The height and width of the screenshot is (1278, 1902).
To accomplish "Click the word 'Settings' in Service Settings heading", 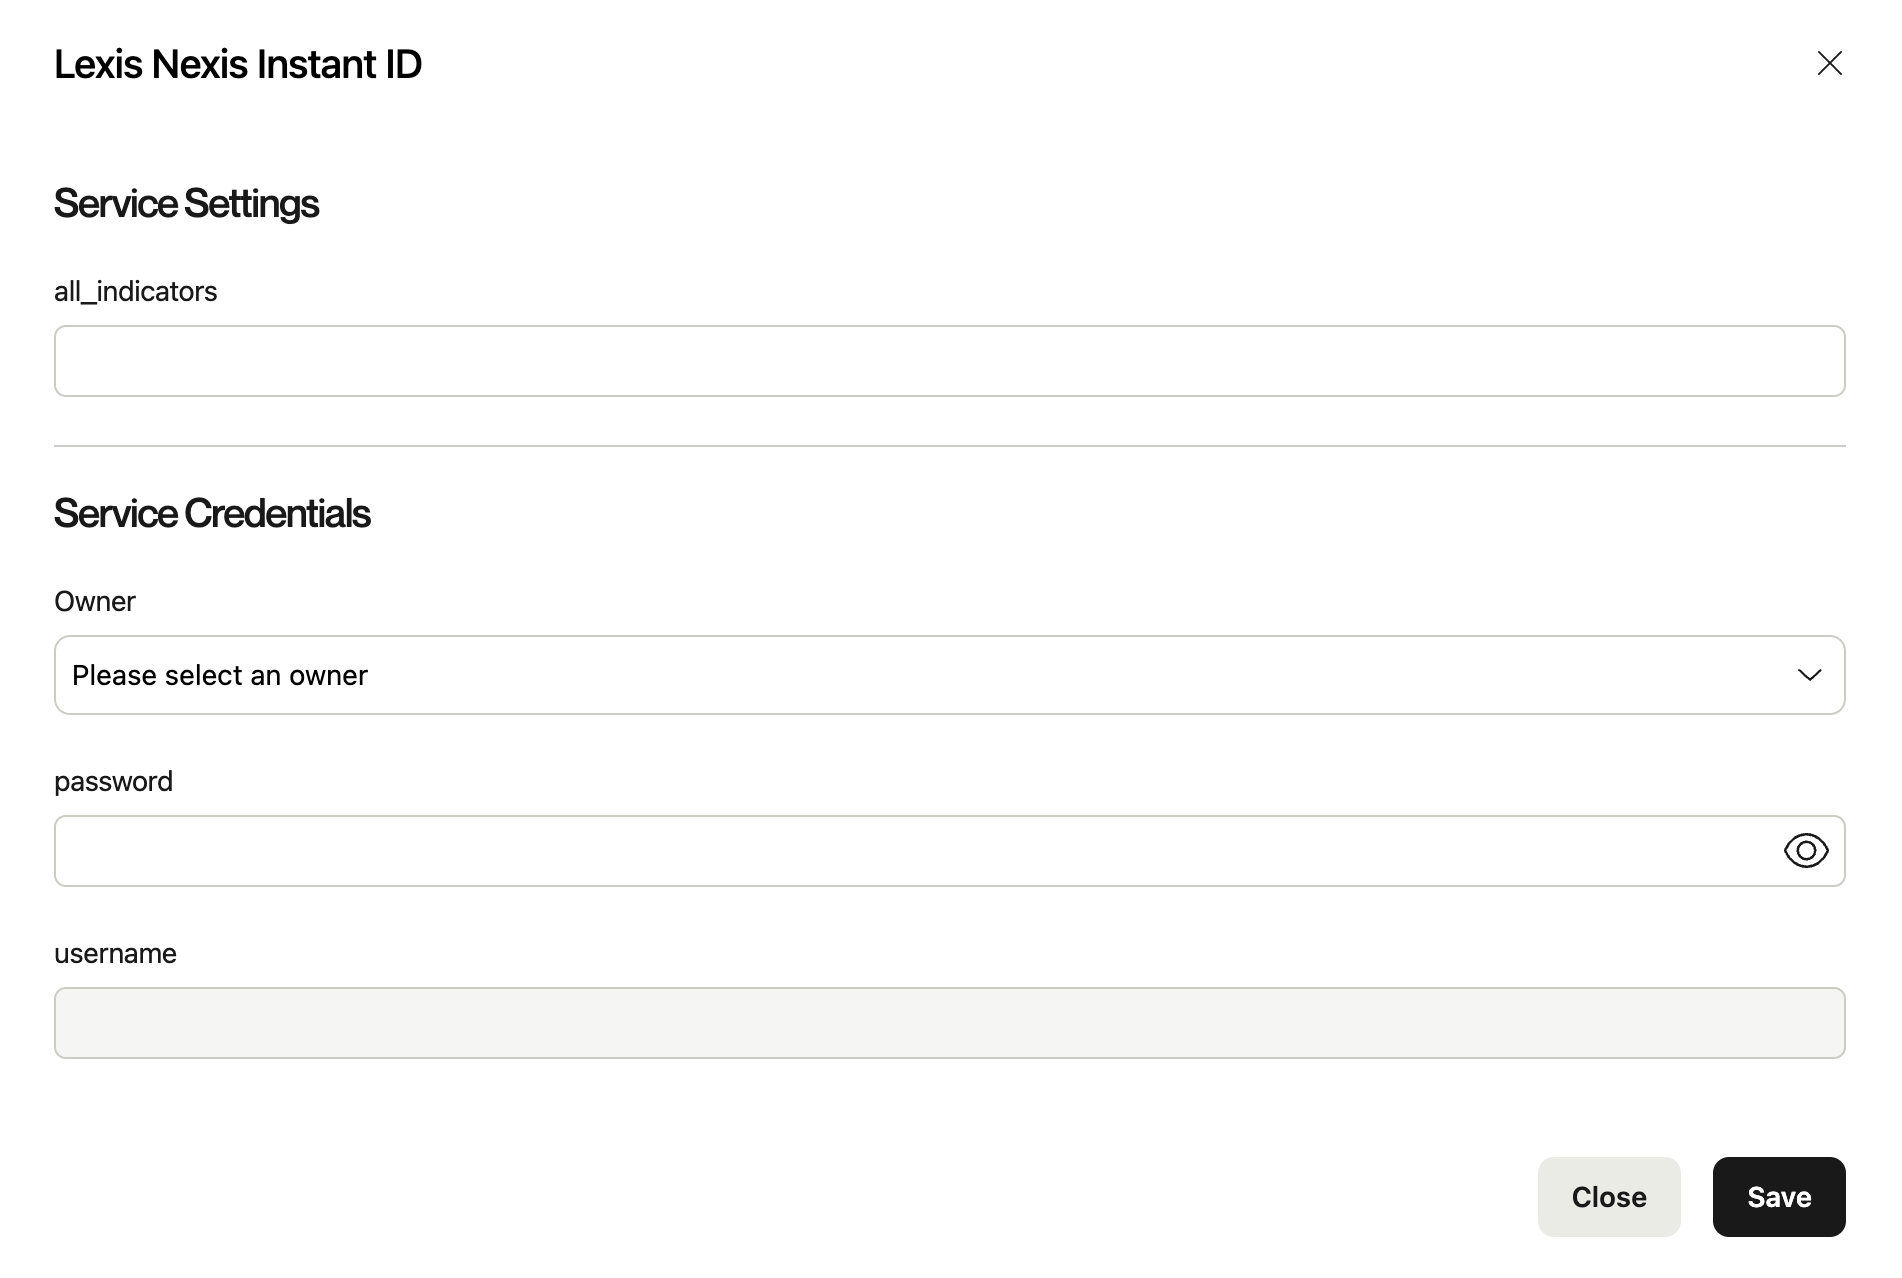I will (251, 203).
